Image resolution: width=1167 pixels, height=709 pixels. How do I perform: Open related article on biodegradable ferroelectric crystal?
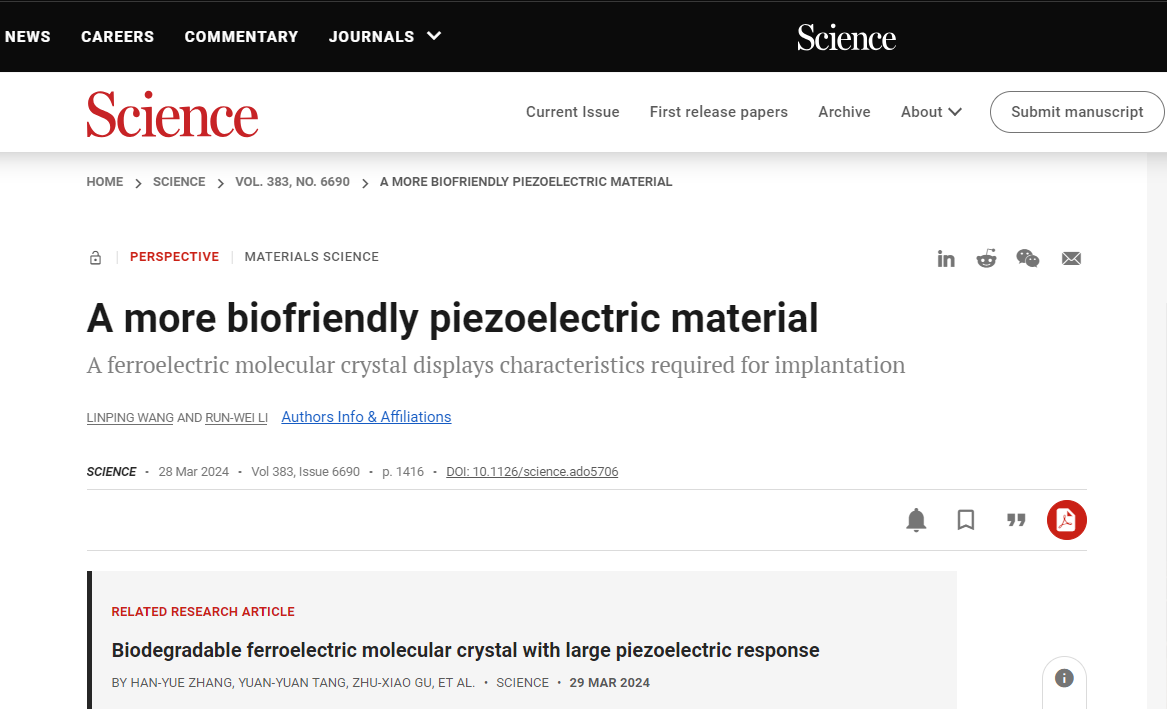(465, 651)
